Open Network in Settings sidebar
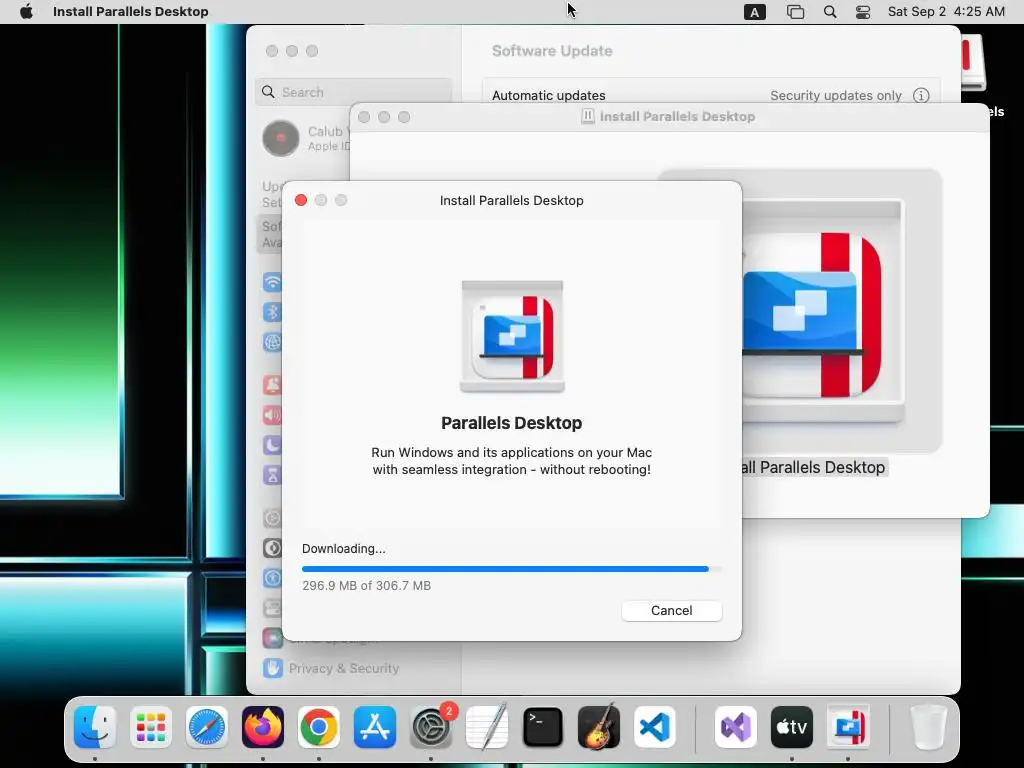 (272, 342)
